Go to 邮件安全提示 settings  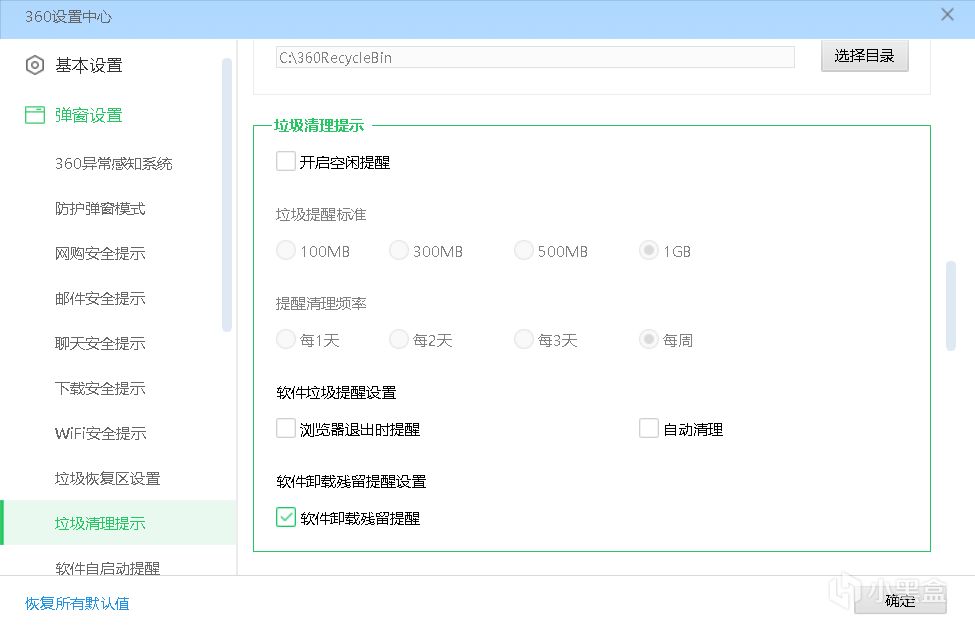(100, 299)
